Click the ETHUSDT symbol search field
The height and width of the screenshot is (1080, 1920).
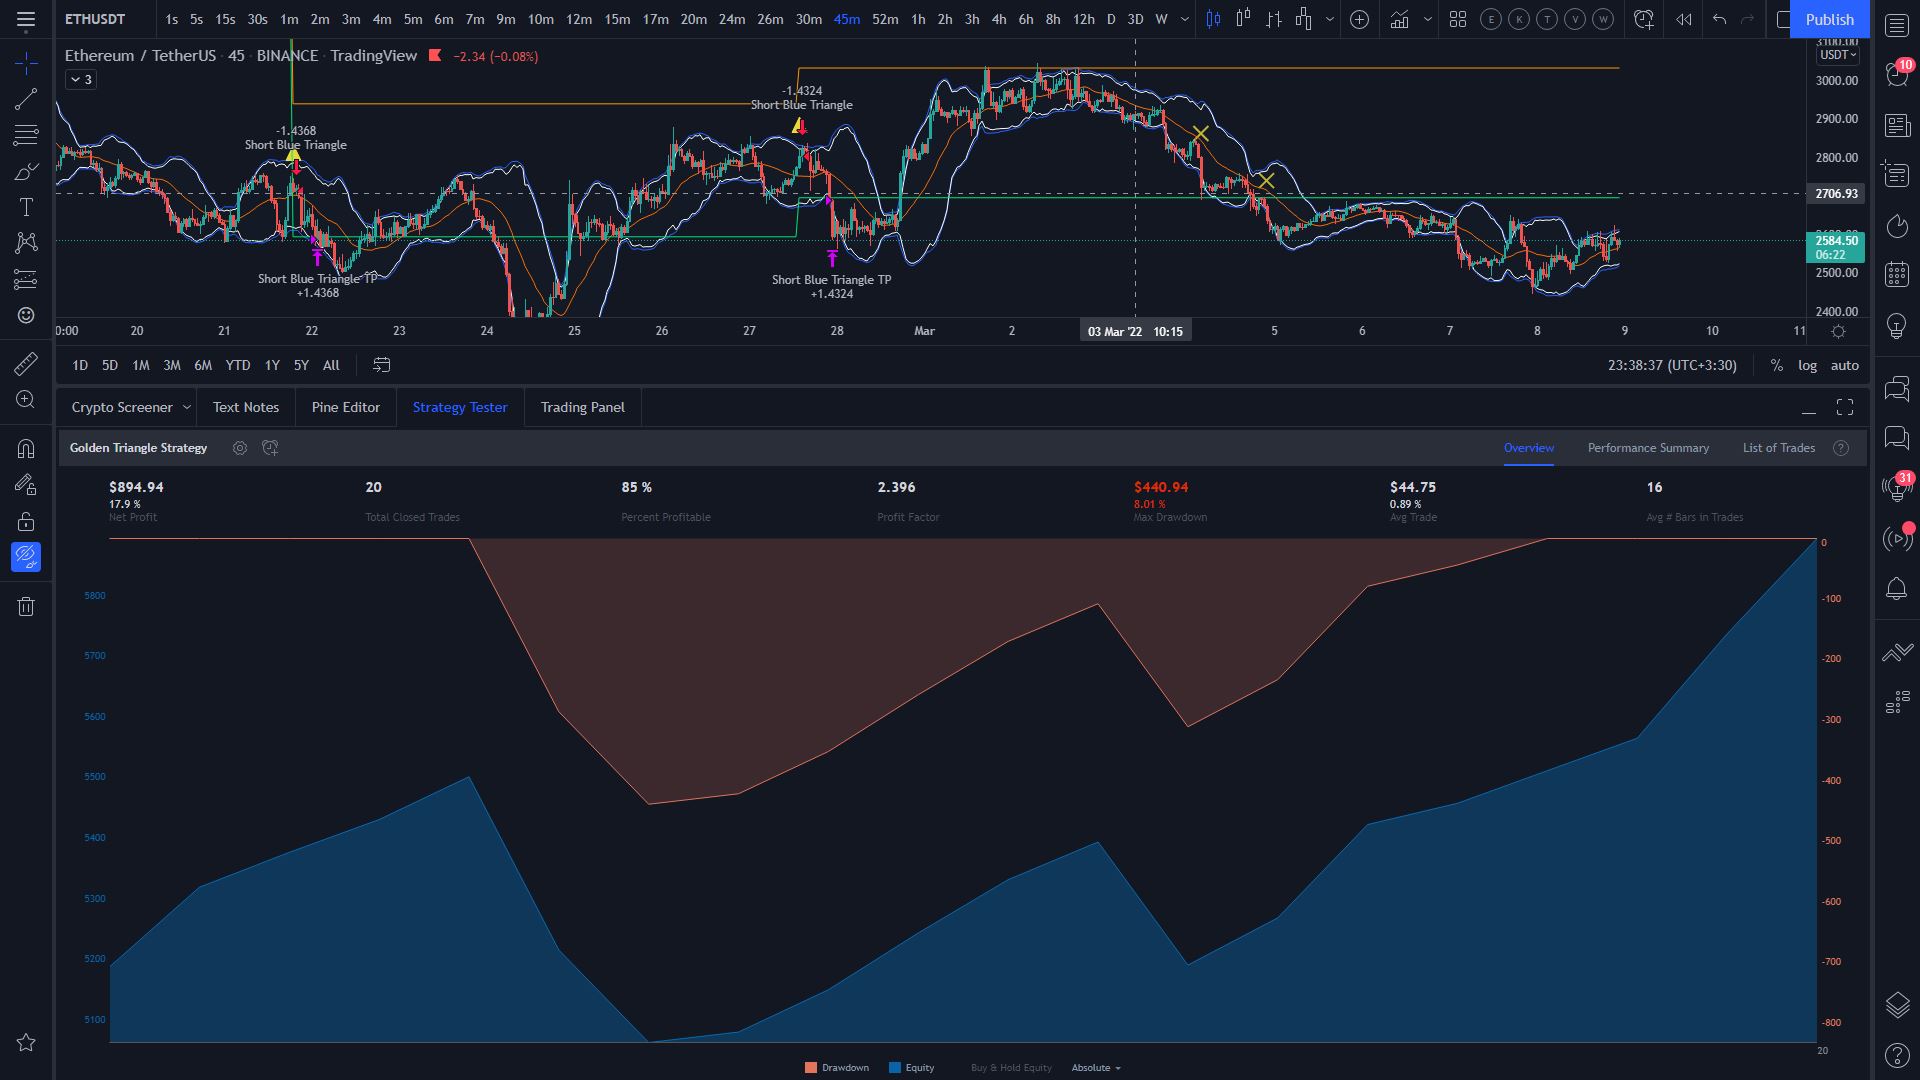click(x=95, y=19)
